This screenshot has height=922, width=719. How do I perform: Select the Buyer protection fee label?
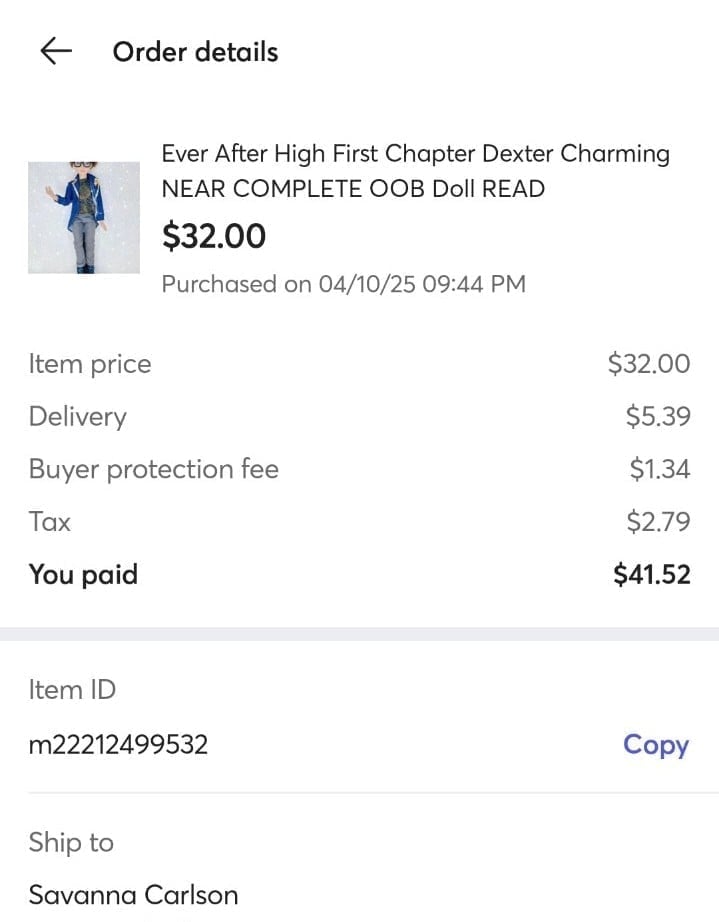pyautogui.click(x=153, y=469)
